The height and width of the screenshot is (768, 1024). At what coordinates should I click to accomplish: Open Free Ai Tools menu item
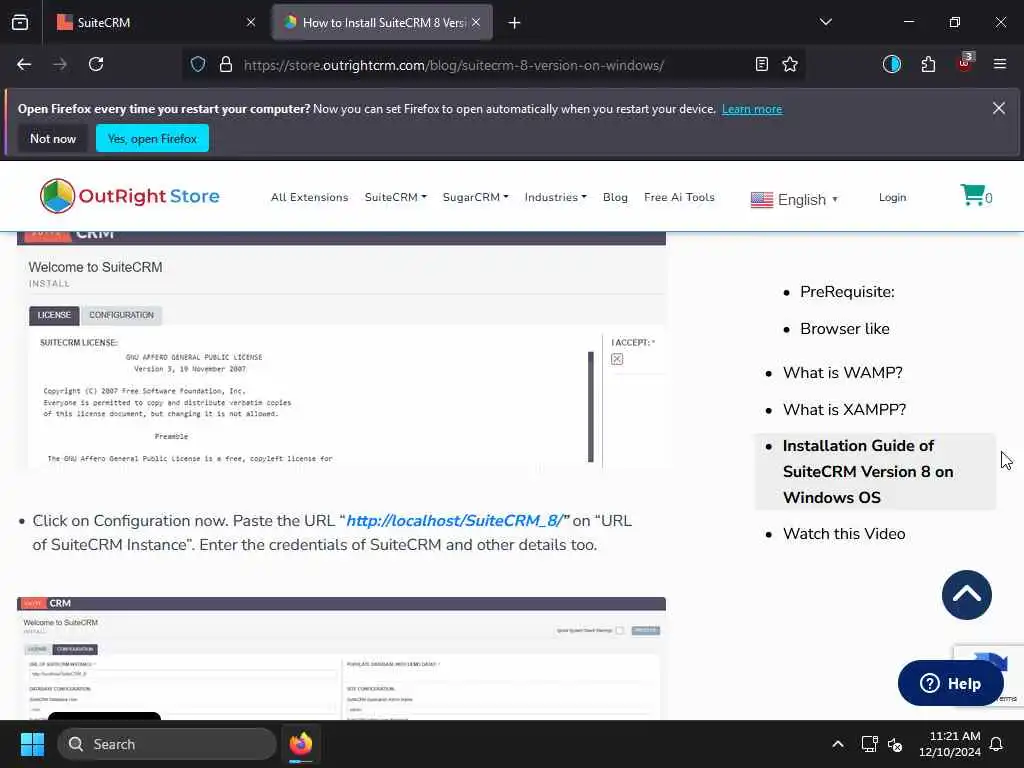click(679, 197)
